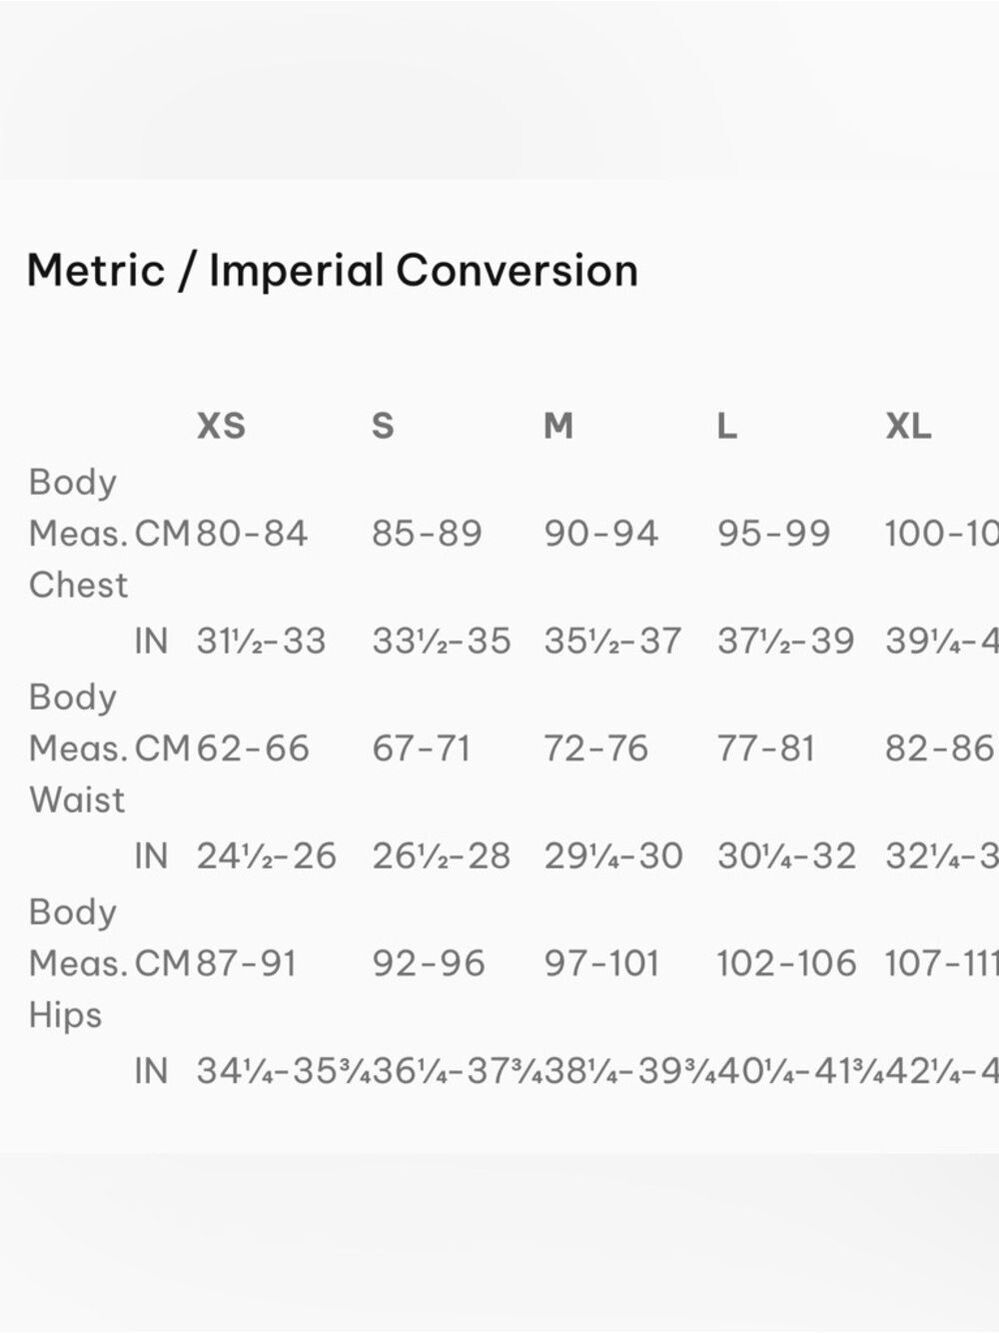The image size is (999, 1333).
Task: Click waist inches value 24½-26
Action: pyautogui.click(x=266, y=856)
